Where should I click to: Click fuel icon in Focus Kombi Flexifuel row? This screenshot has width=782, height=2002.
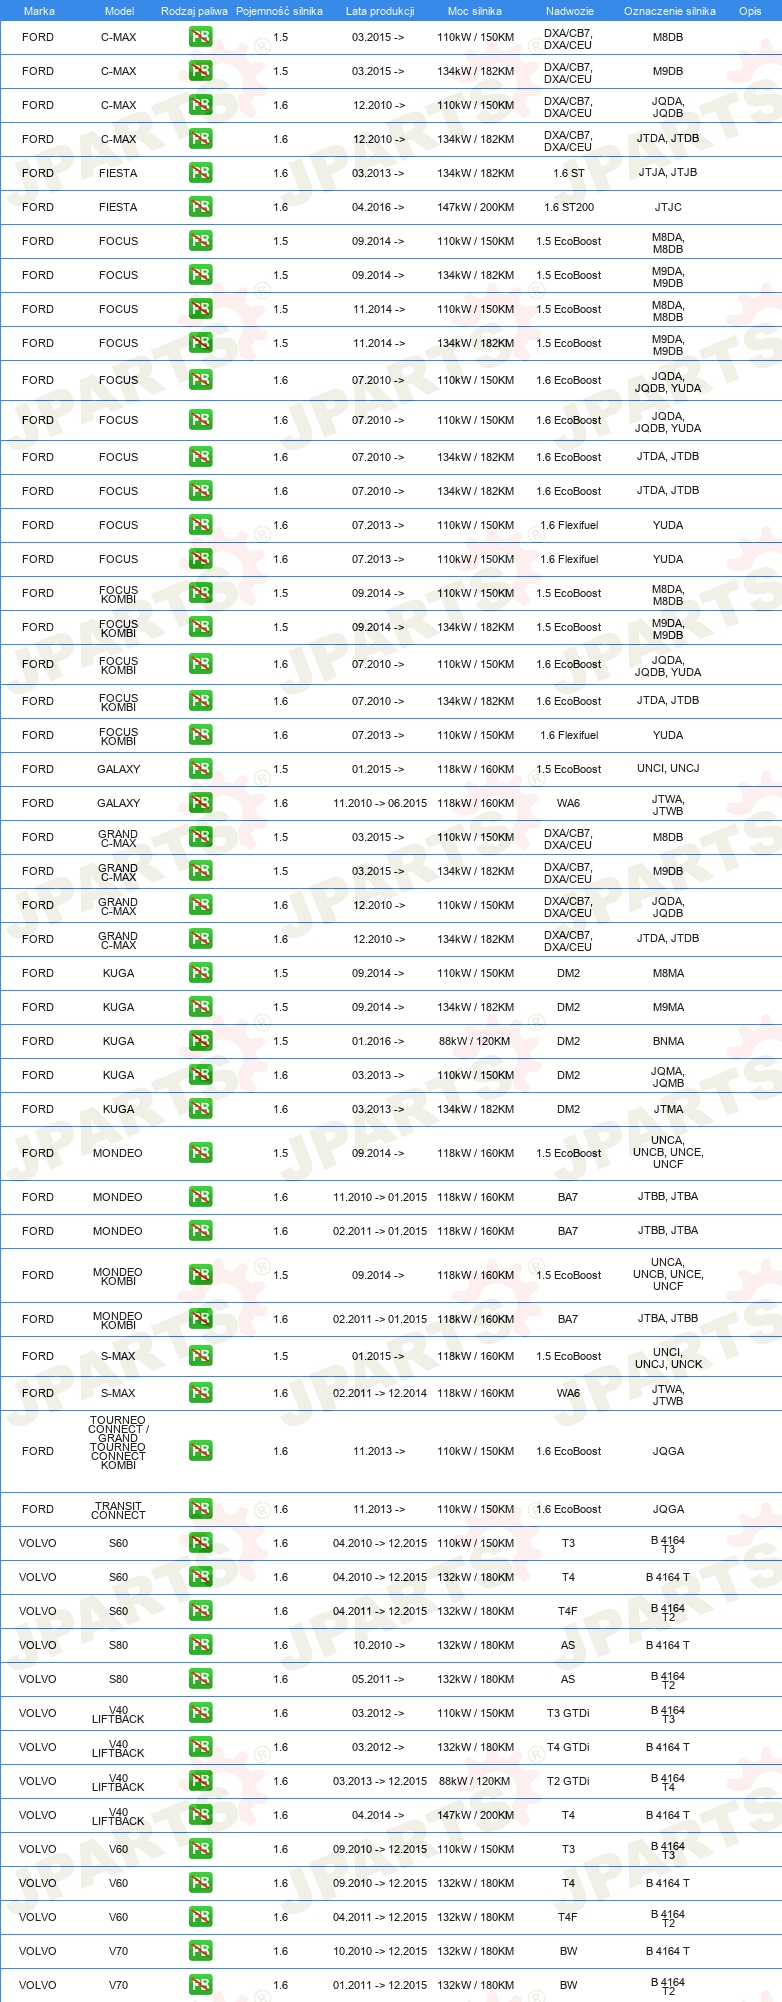pyautogui.click(x=200, y=735)
